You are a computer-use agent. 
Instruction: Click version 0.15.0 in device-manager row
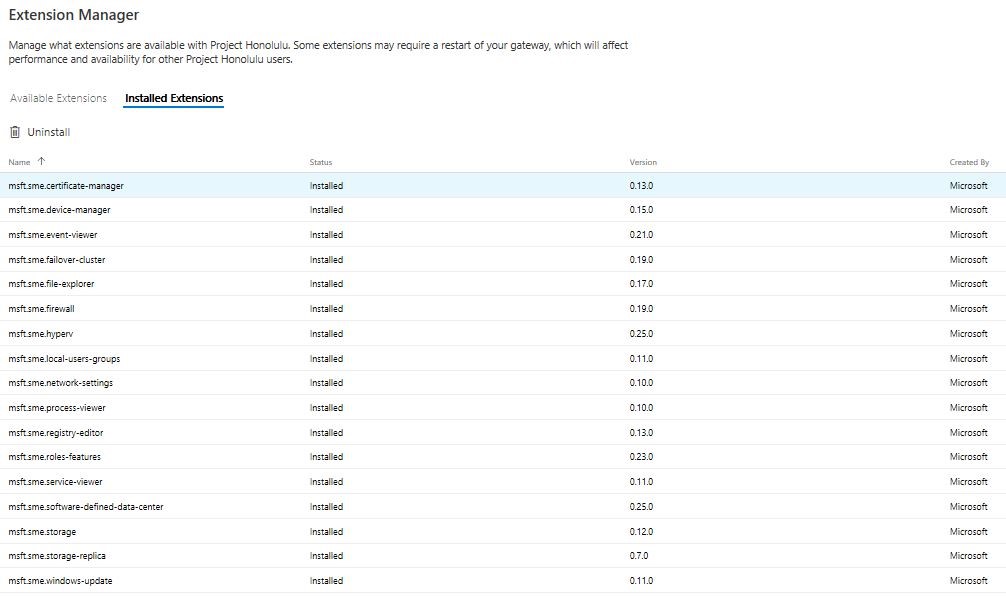[x=642, y=210]
